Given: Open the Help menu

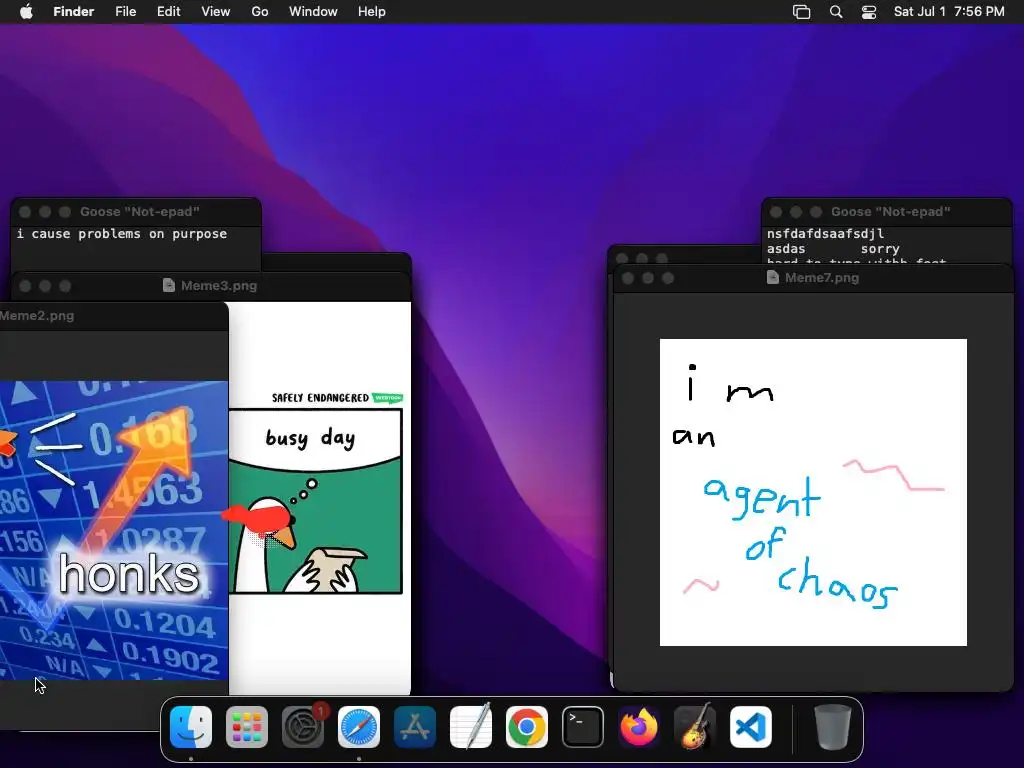Looking at the screenshot, I should point(372,12).
